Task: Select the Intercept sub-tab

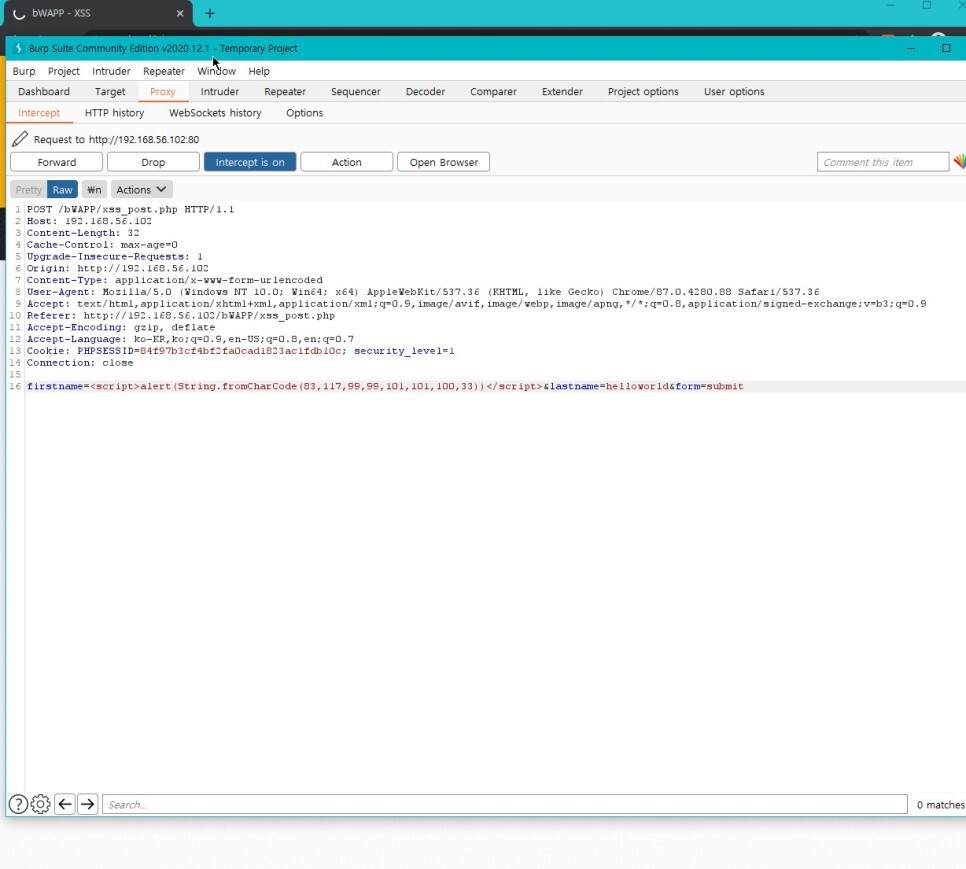Action: coord(39,113)
